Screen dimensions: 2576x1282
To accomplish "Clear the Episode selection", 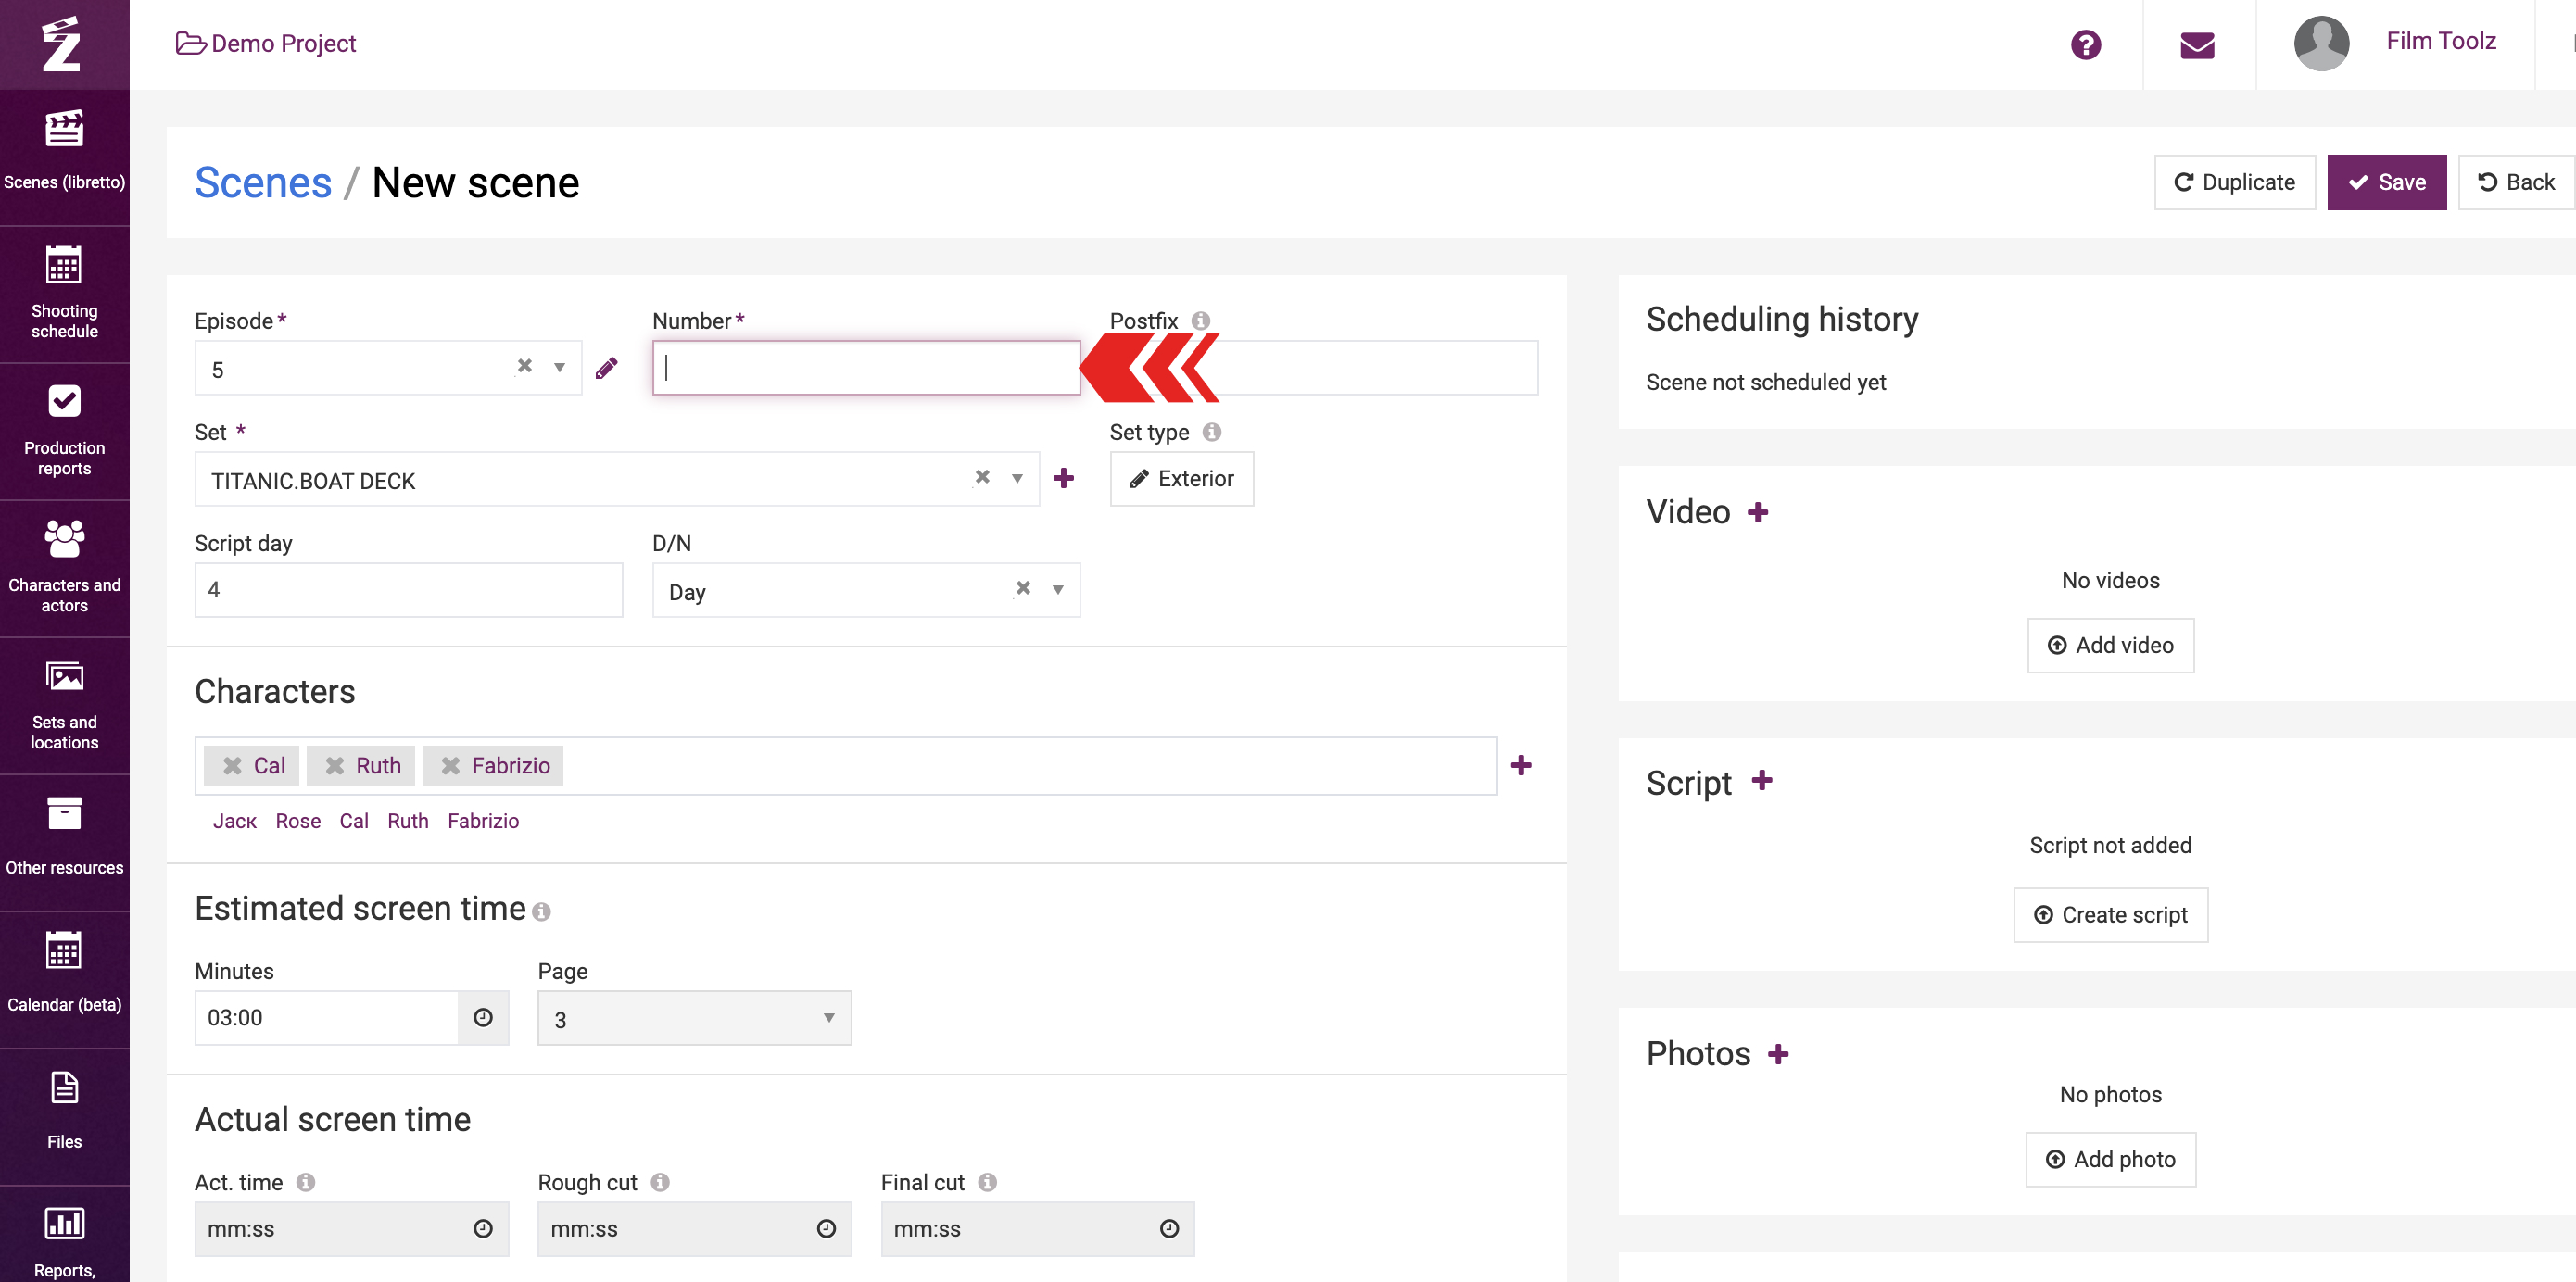I will [x=524, y=366].
